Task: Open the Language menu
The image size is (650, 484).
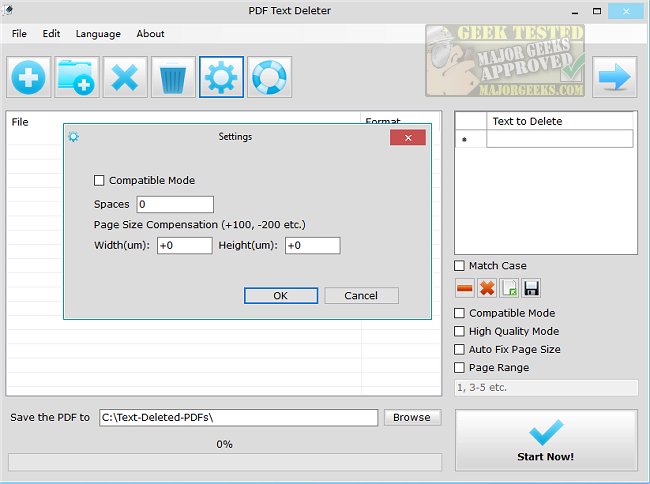Action: pyautogui.click(x=98, y=34)
